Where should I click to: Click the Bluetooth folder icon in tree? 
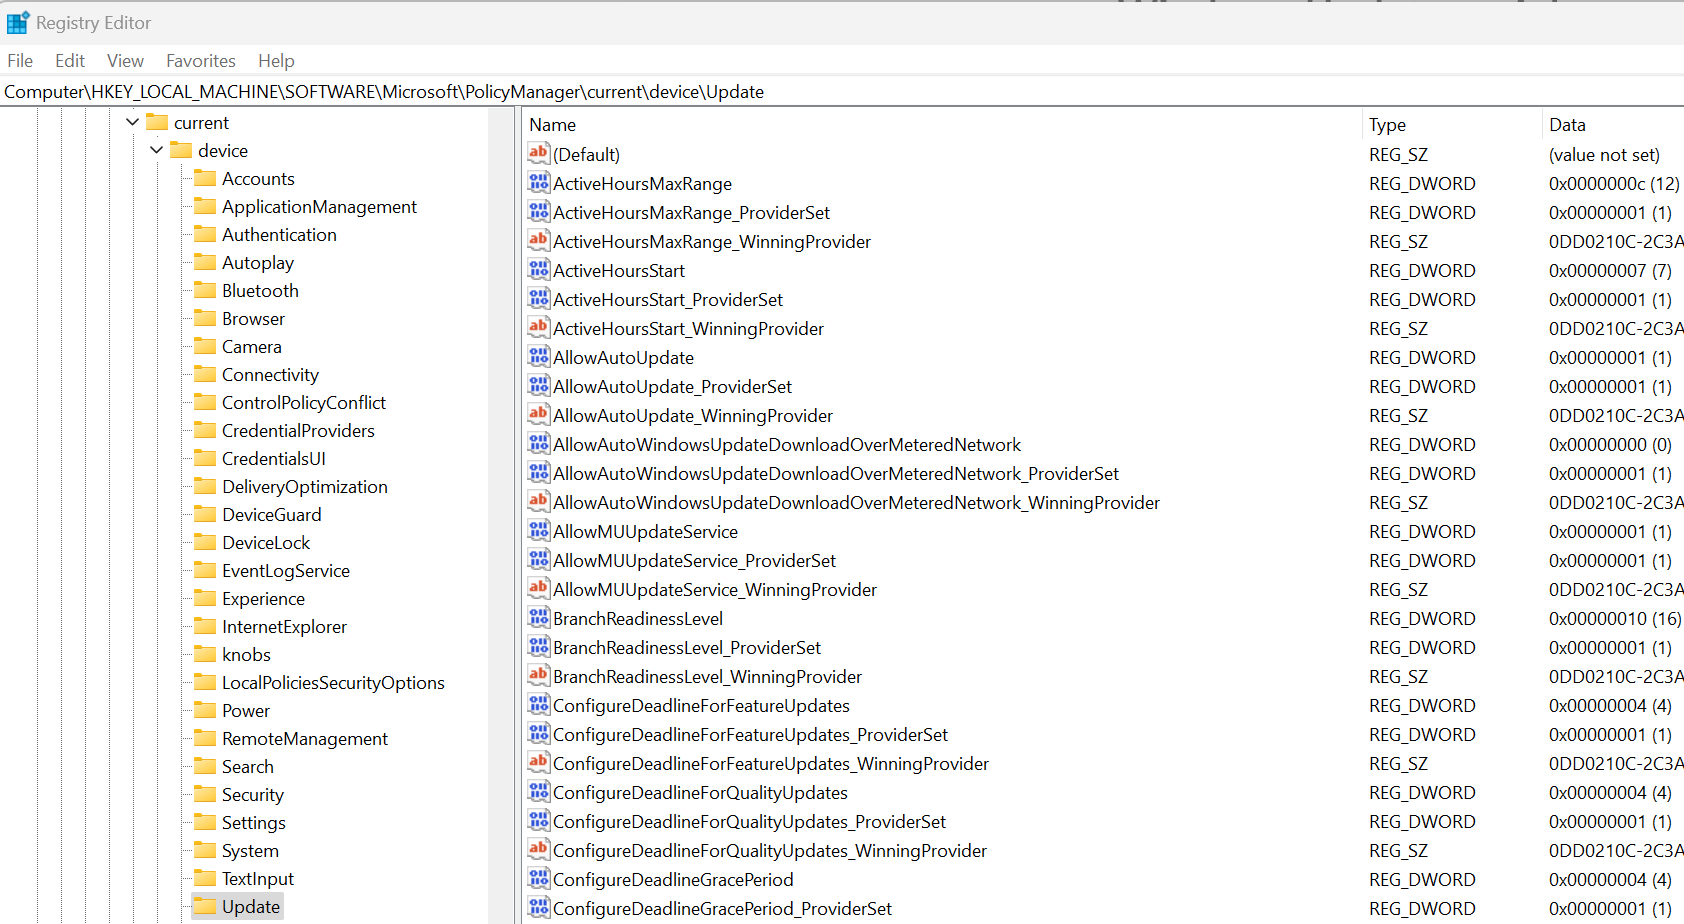205,290
